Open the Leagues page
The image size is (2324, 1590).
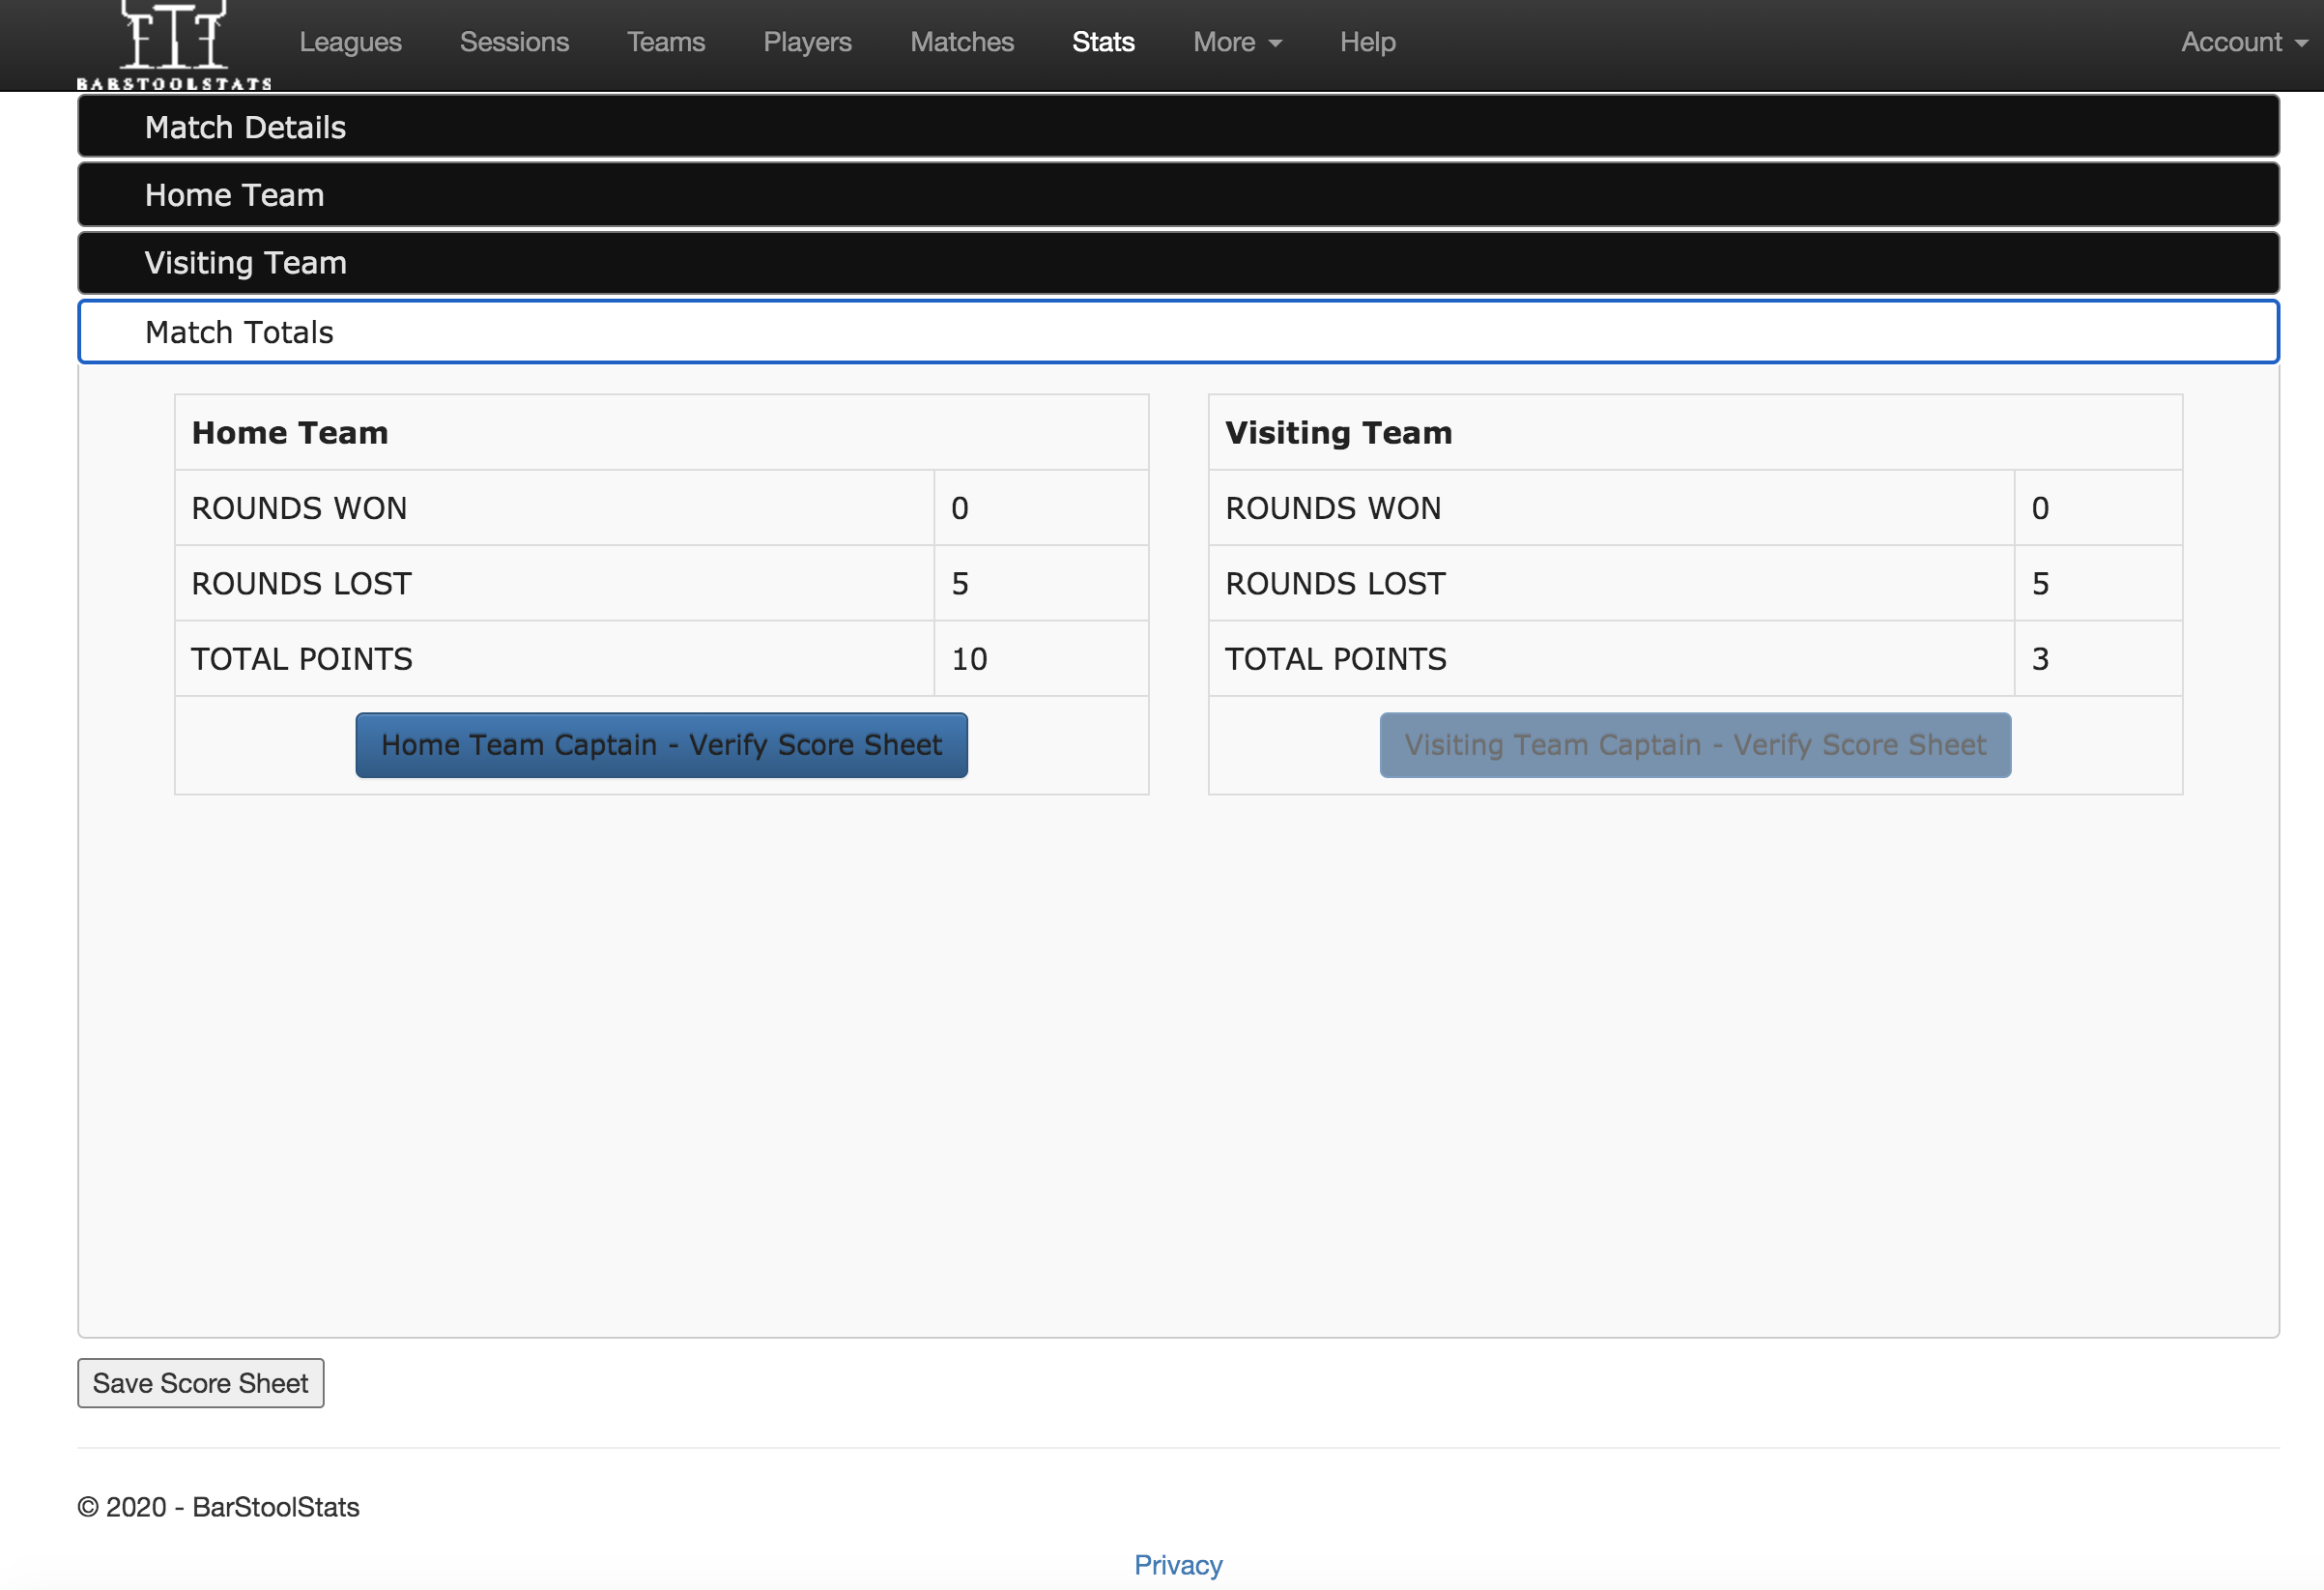point(350,42)
